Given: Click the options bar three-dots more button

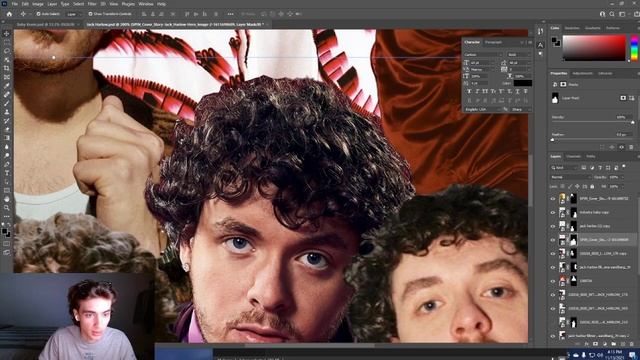Looking at the screenshot, I should (x=230, y=14).
